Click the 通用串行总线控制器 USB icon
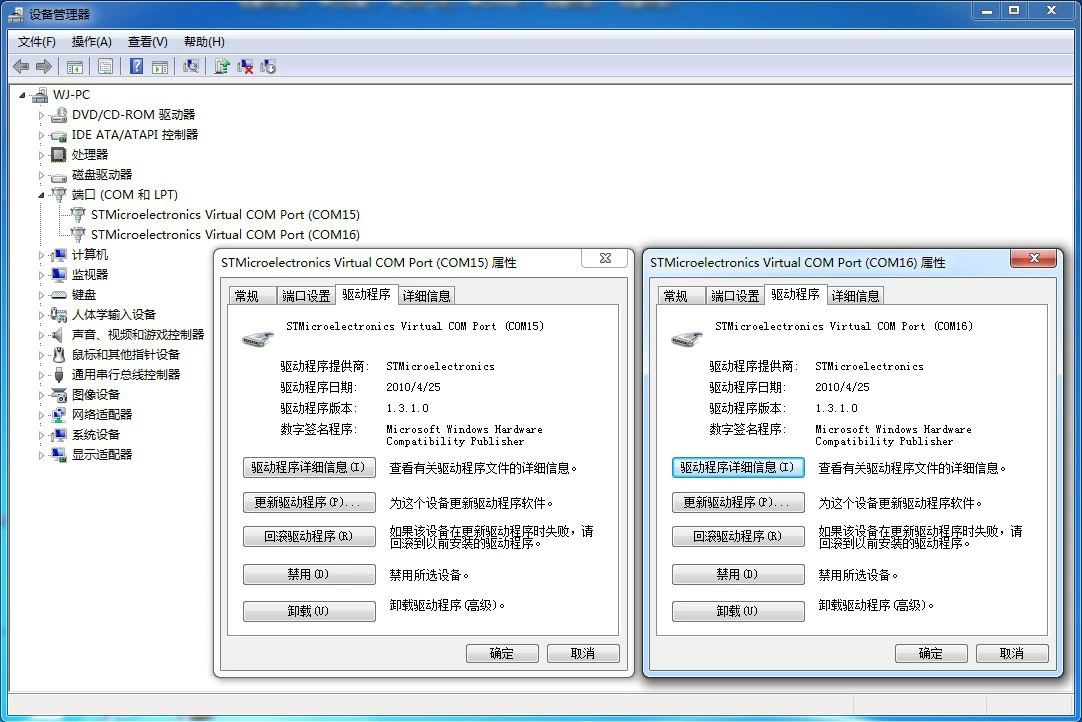This screenshot has width=1082, height=722. point(59,375)
